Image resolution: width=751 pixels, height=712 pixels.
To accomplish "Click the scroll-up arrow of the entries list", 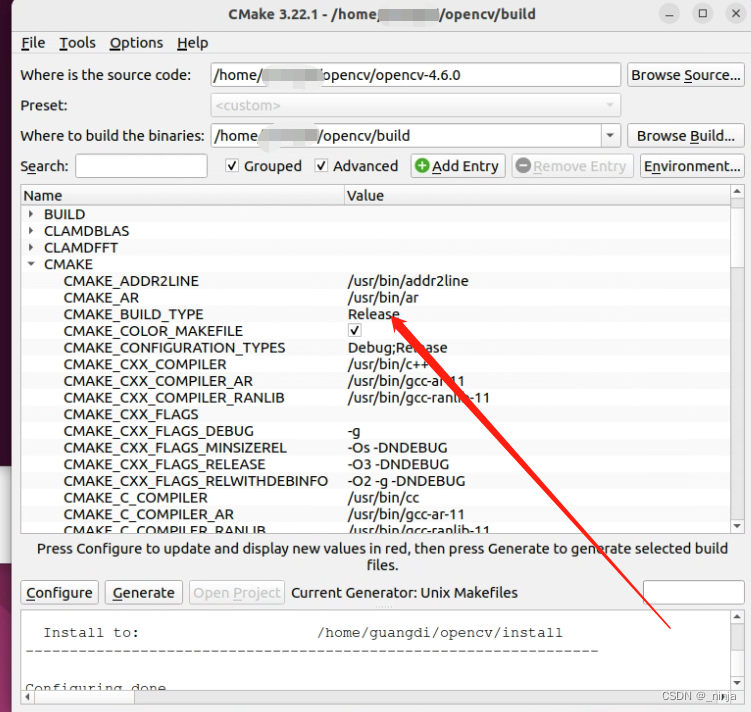I will tap(737, 192).
